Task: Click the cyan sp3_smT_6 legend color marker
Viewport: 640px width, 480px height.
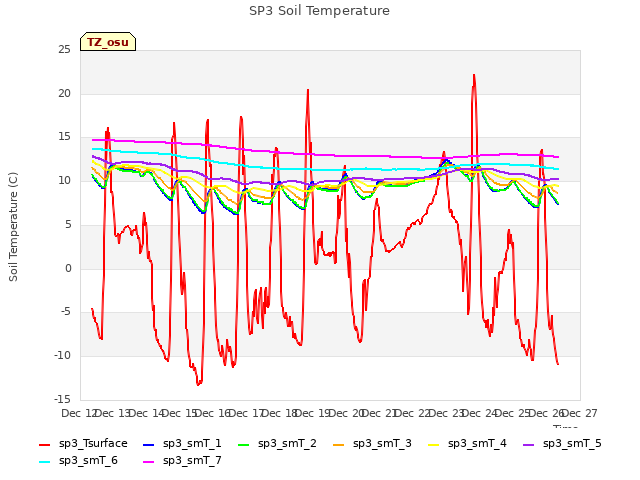Action: 44,462
